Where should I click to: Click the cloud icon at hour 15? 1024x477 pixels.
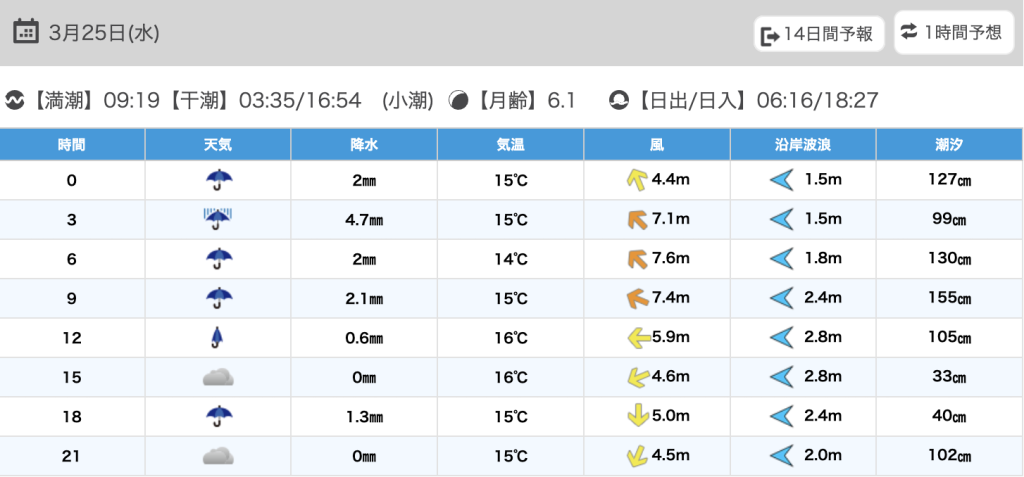coord(217,377)
